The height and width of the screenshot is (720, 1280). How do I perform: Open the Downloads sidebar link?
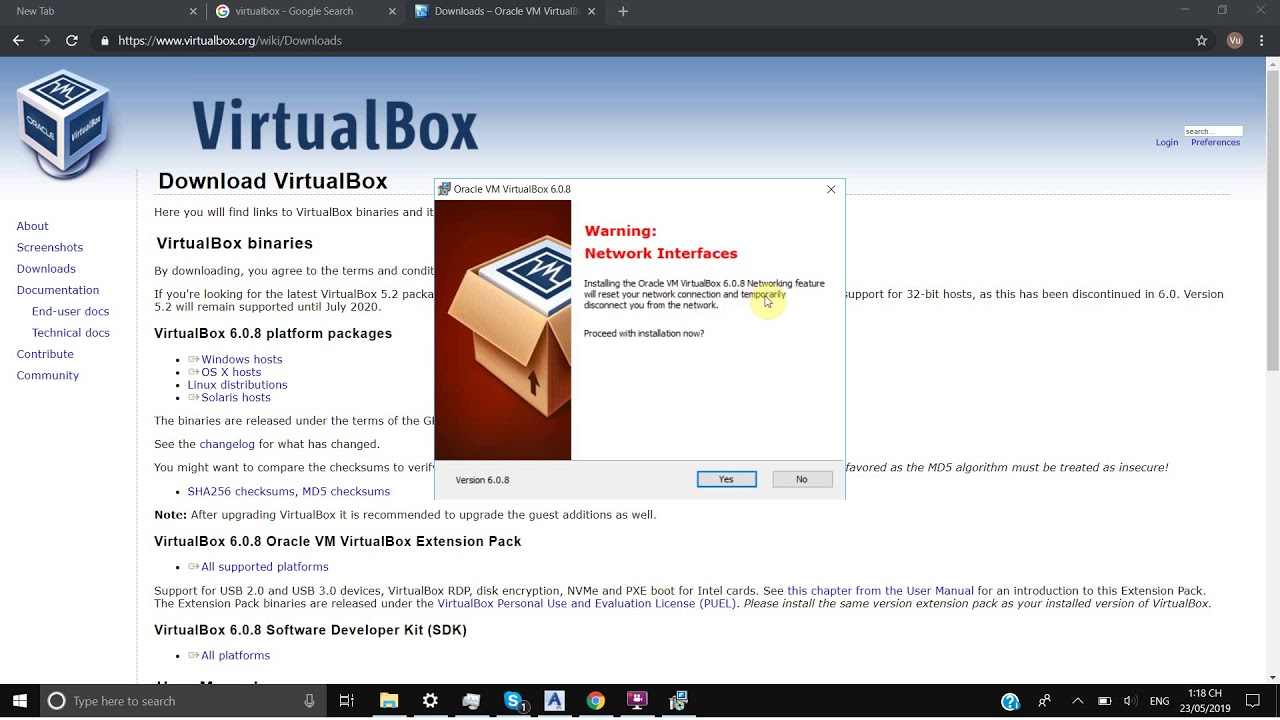46,268
